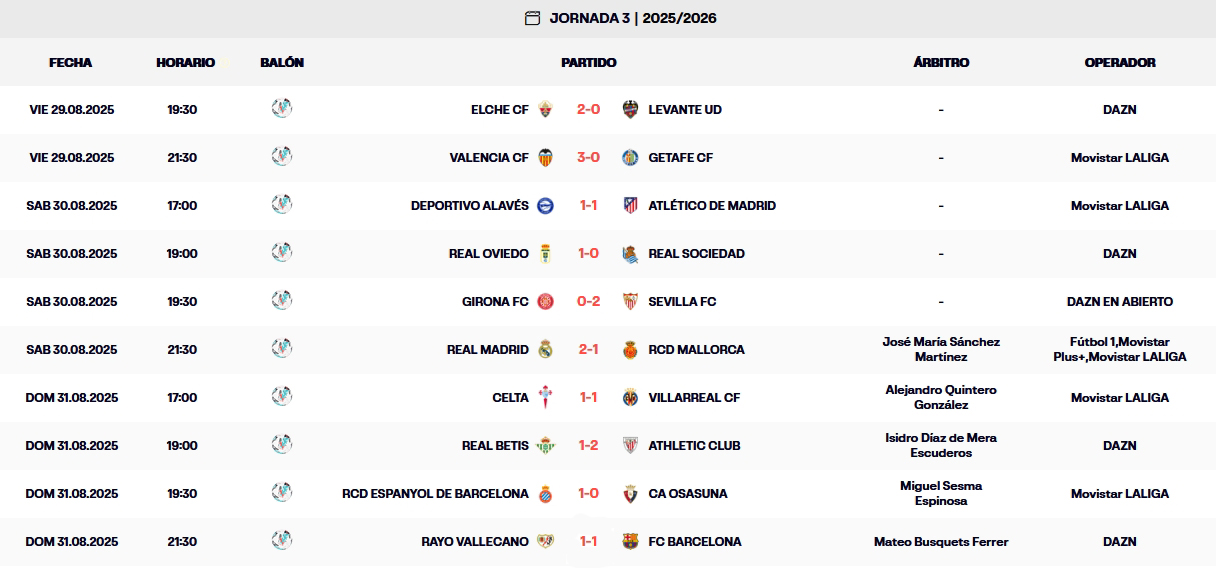Click the Jornada 3 2025/2026 title
This screenshot has width=1216, height=568.
pyautogui.click(x=633, y=18)
